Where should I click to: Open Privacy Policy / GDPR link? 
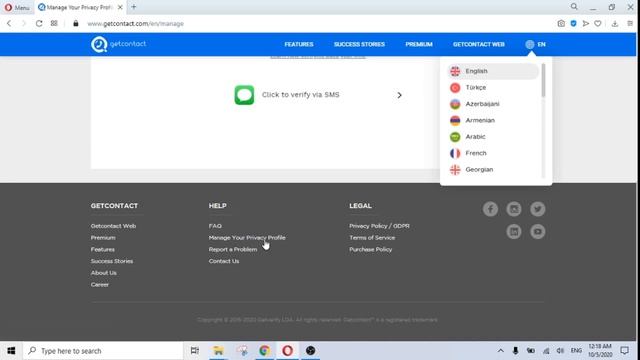pos(379,226)
